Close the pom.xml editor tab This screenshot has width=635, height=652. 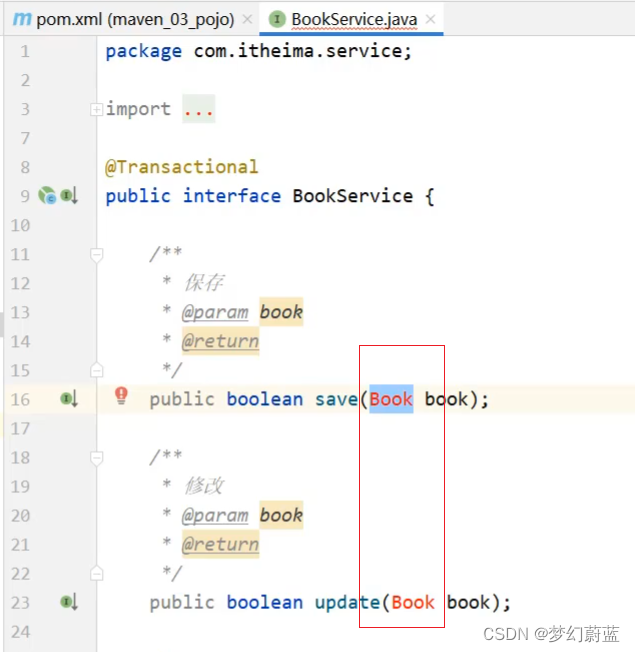click(247, 19)
